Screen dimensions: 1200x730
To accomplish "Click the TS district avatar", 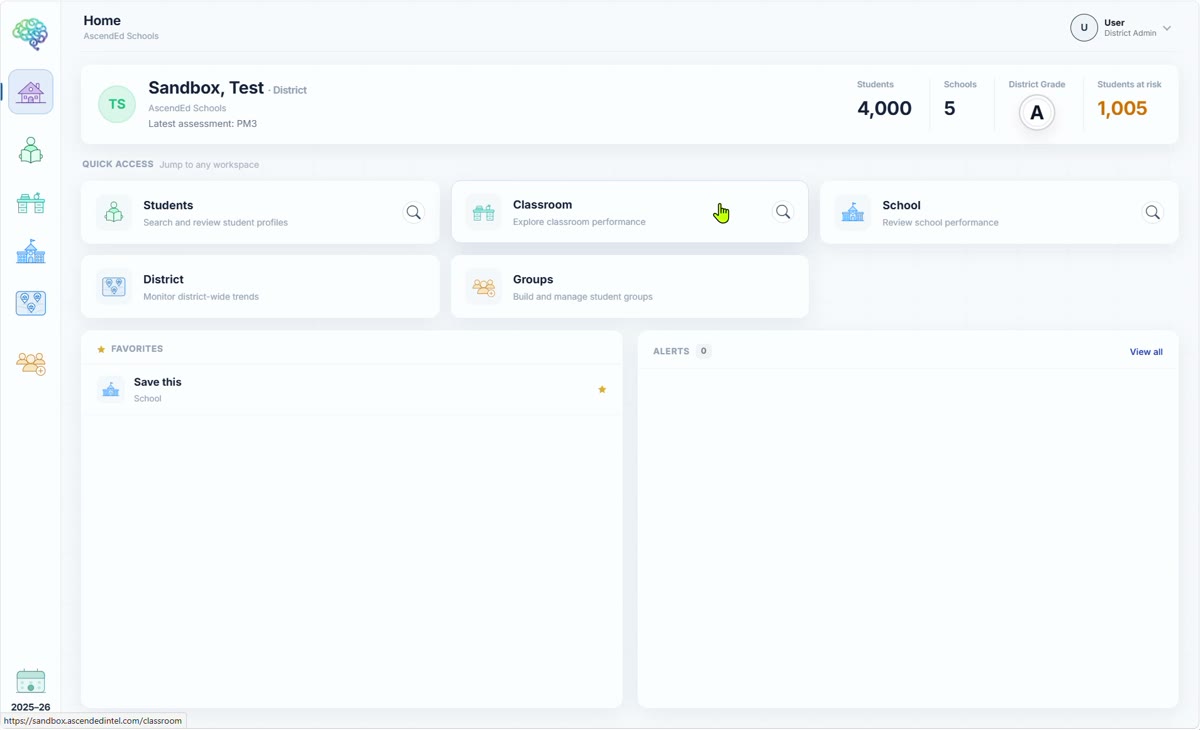I will tap(117, 104).
